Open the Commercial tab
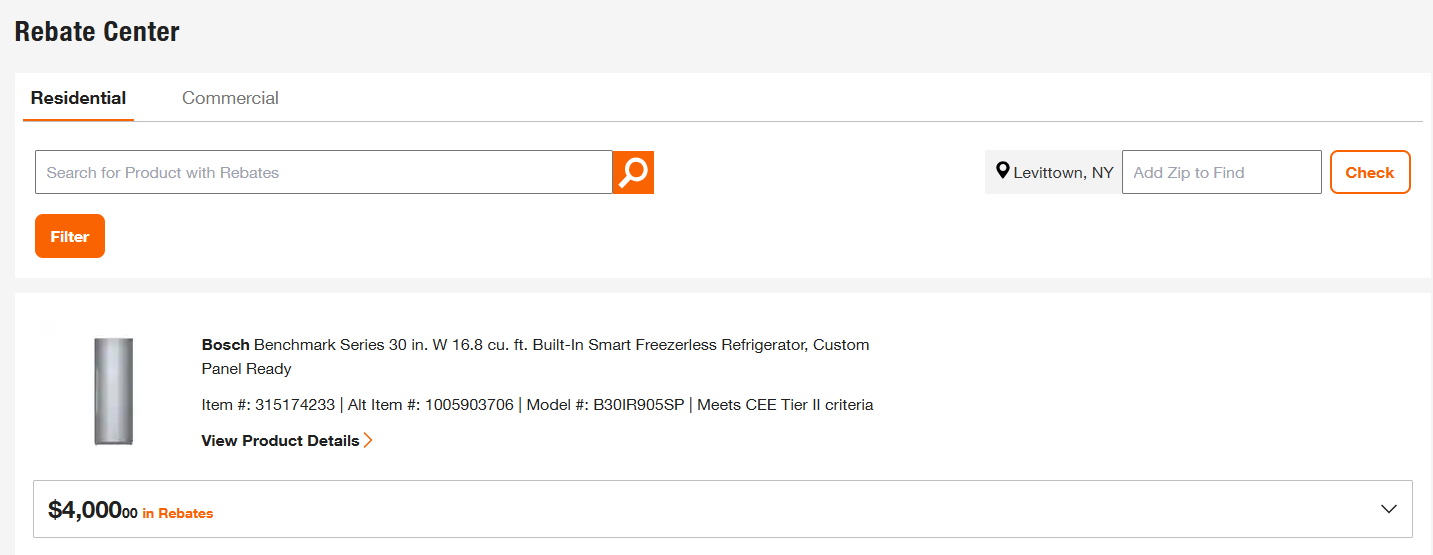This screenshot has width=1433, height=555. pos(230,98)
